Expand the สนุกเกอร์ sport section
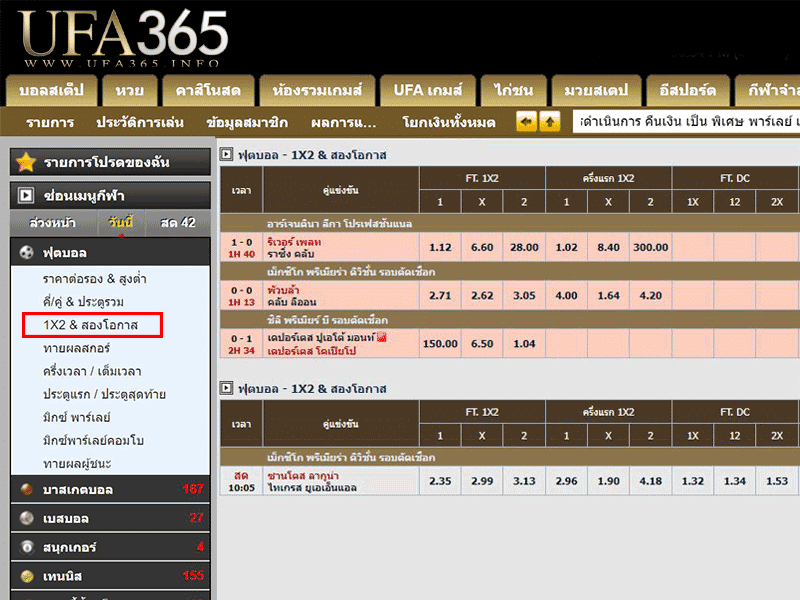The width and height of the screenshot is (800, 600). (110, 547)
